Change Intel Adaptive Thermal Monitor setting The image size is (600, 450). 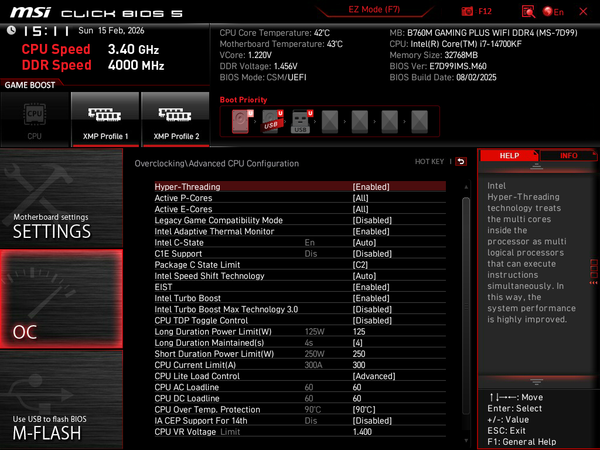[300, 231]
